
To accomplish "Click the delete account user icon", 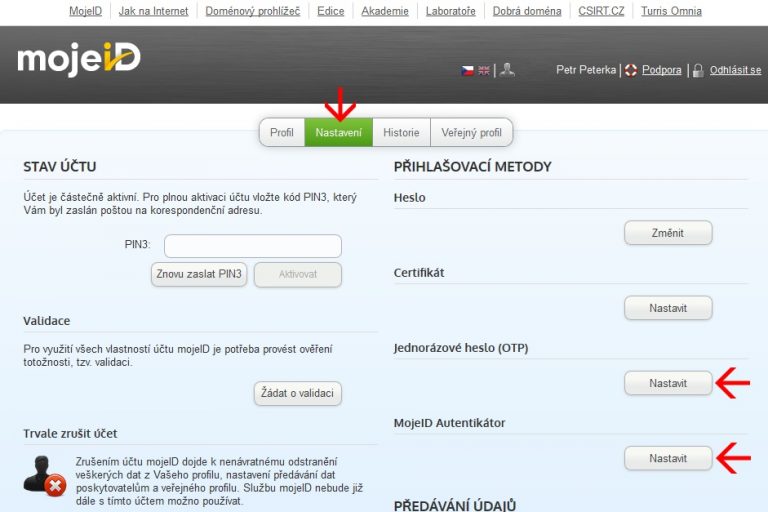I will click(x=45, y=476).
